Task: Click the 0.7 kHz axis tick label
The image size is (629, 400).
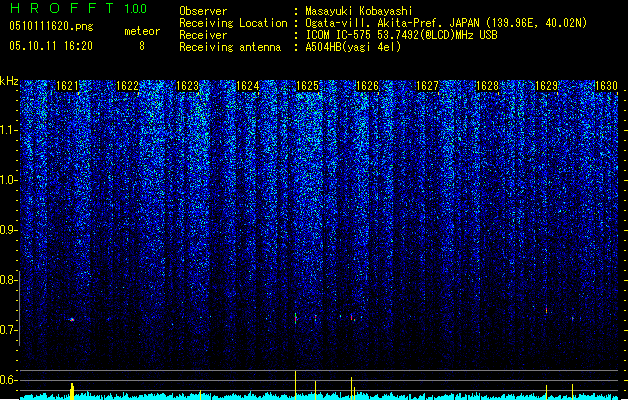Action: [9, 330]
